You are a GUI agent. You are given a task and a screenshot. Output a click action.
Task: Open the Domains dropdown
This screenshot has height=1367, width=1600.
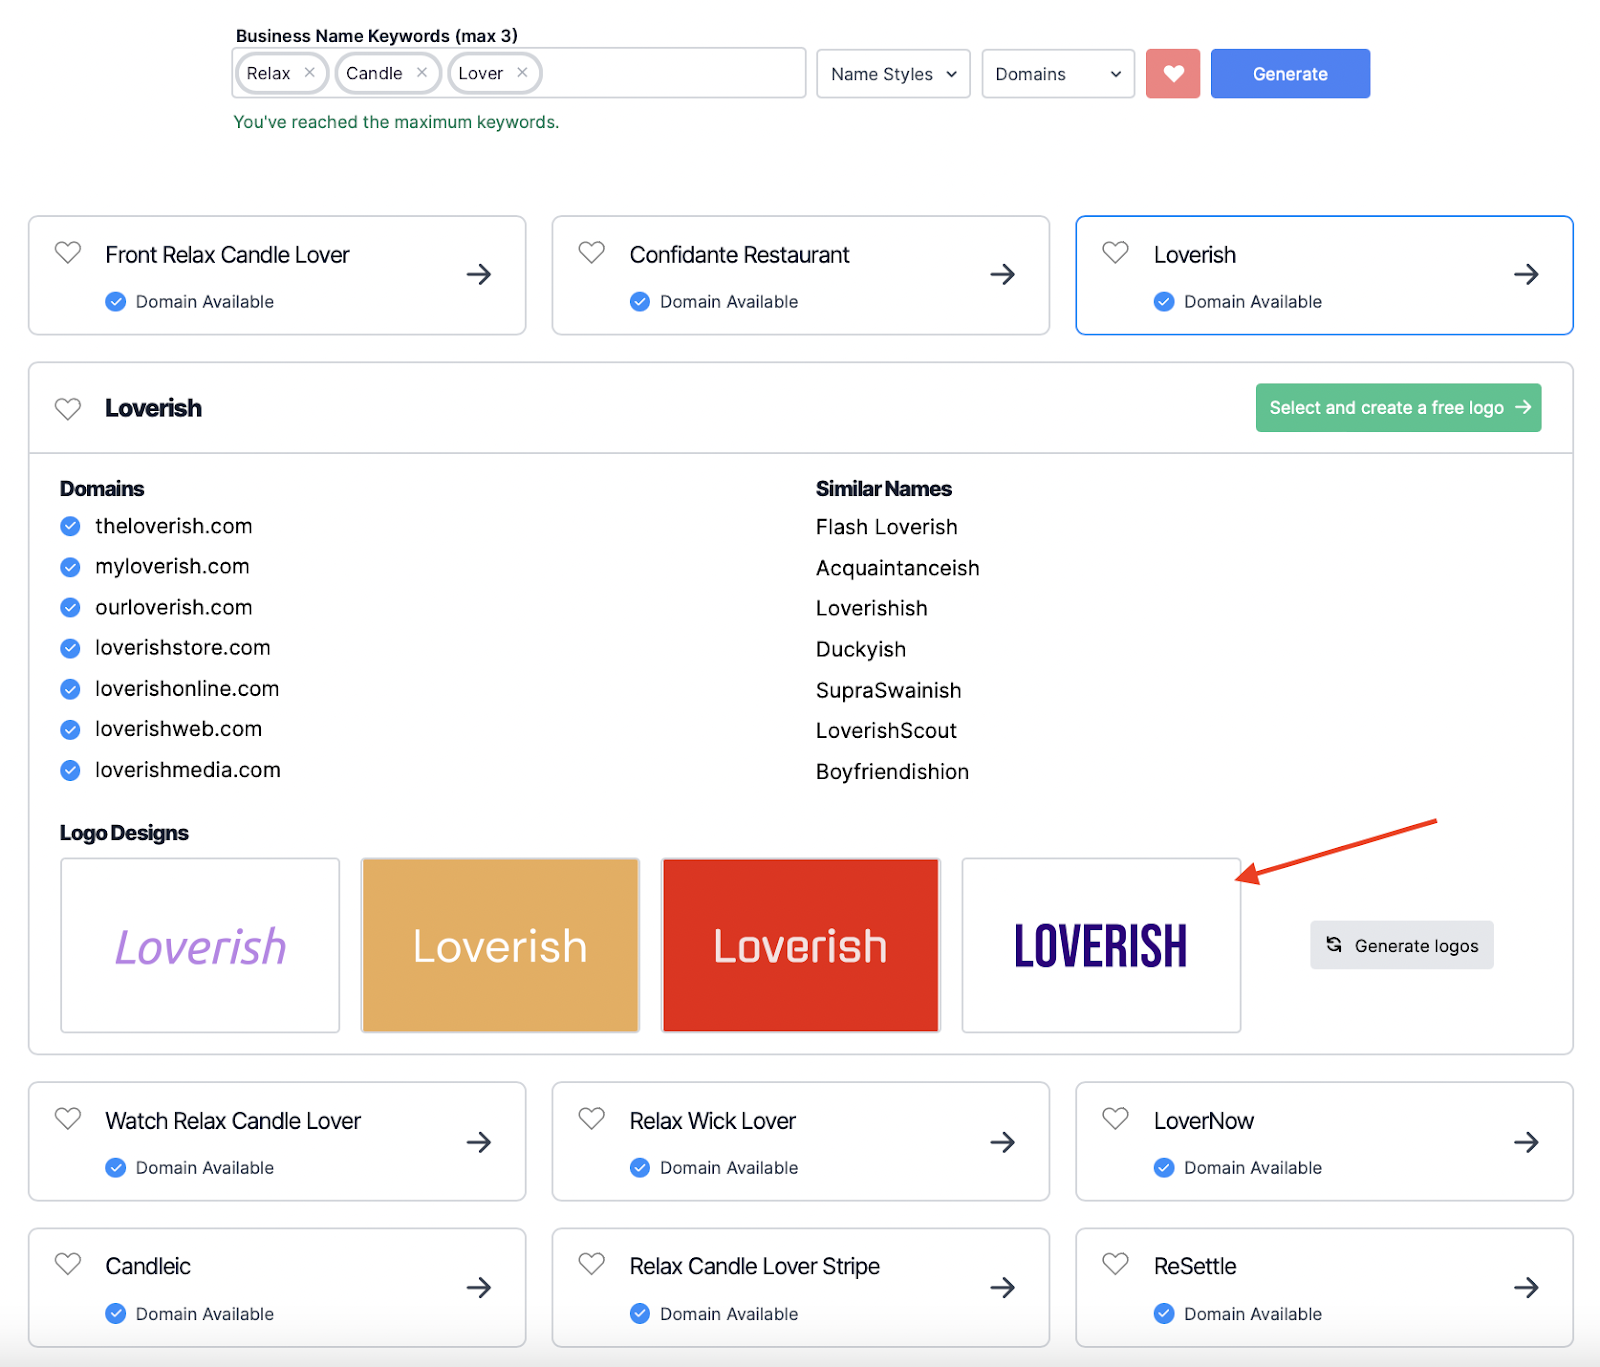(x=1058, y=74)
